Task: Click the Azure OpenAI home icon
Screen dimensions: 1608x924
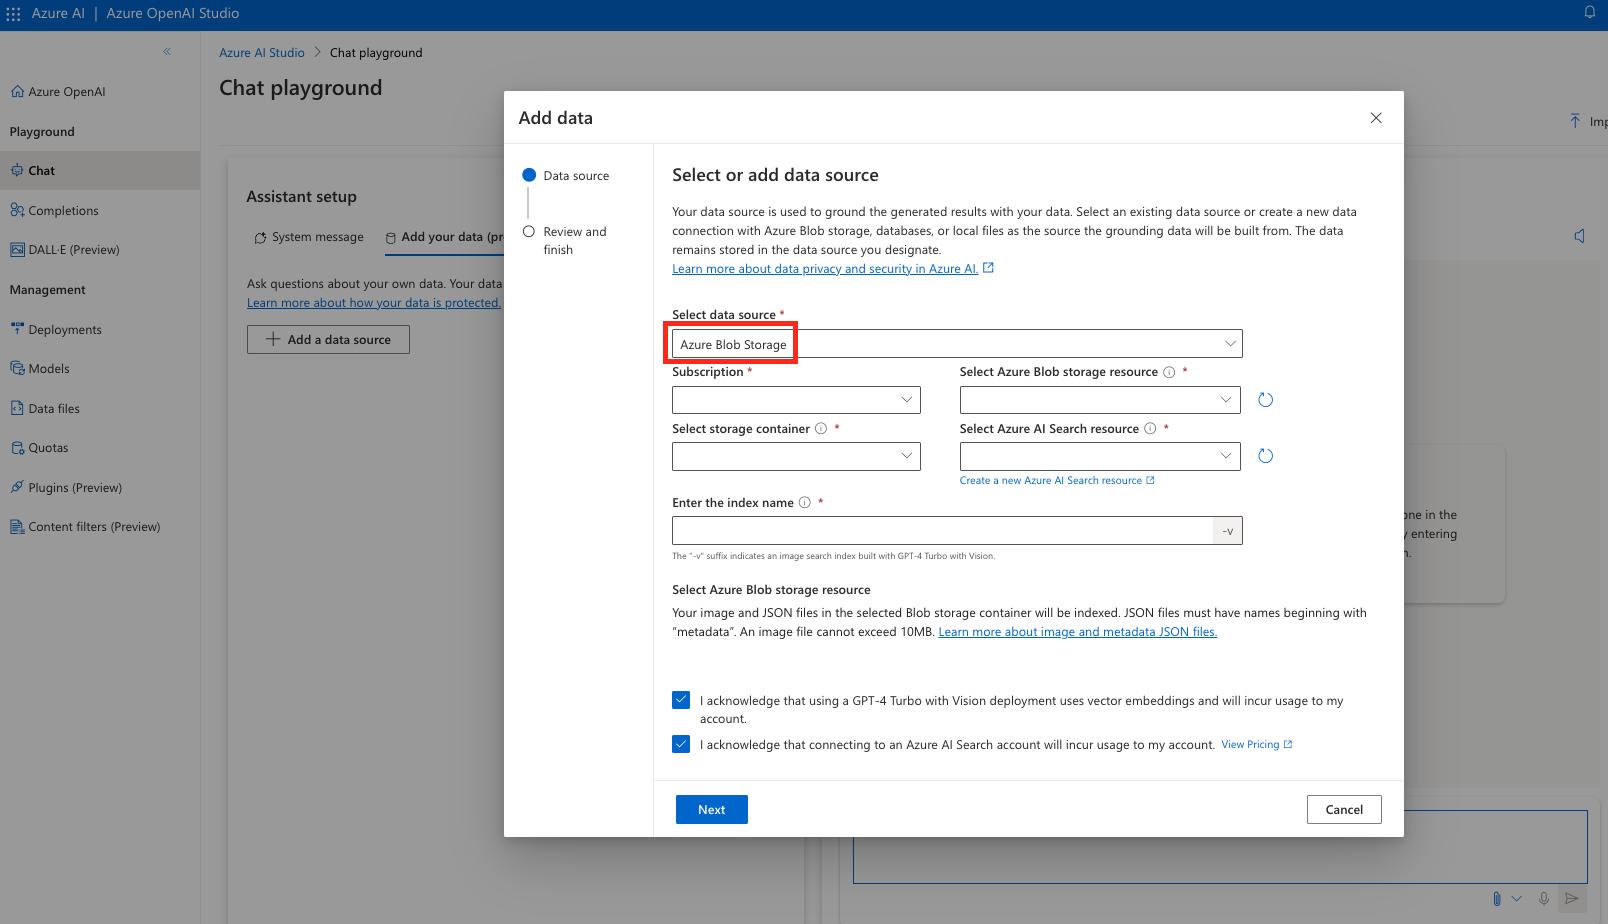Action: click(x=17, y=92)
